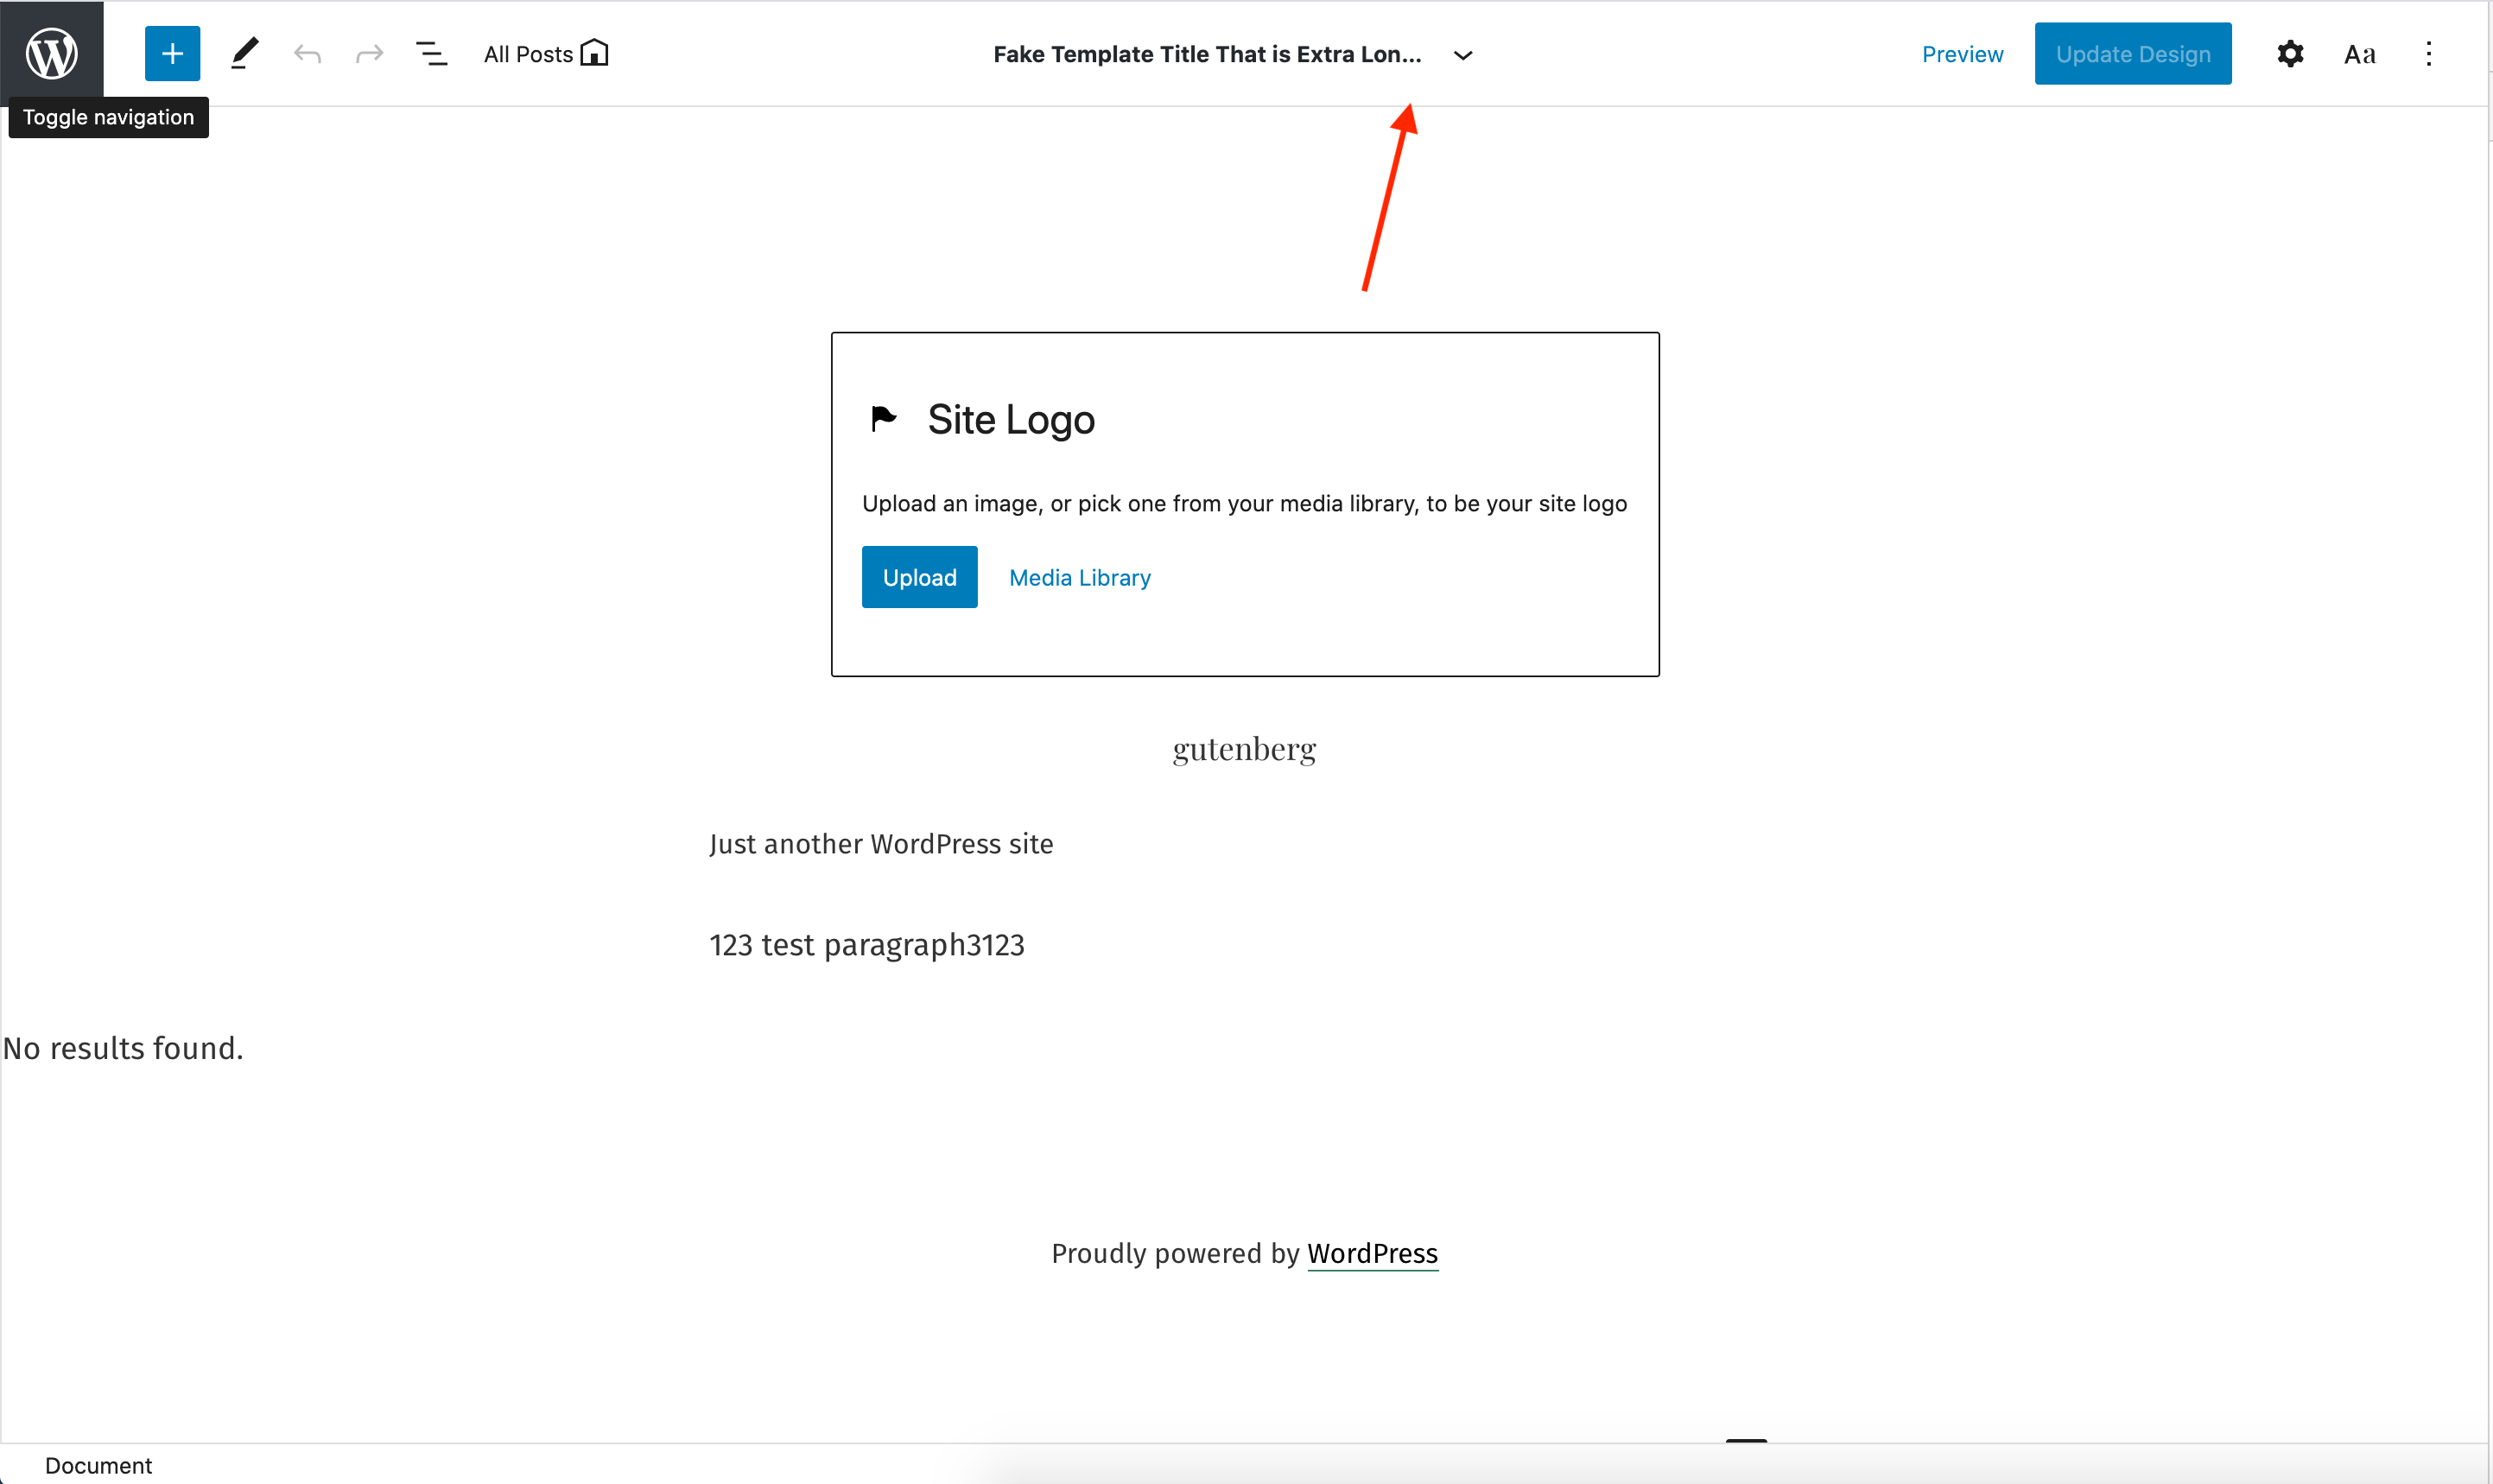Toggle the settings gear sidebar

point(2290,53)
